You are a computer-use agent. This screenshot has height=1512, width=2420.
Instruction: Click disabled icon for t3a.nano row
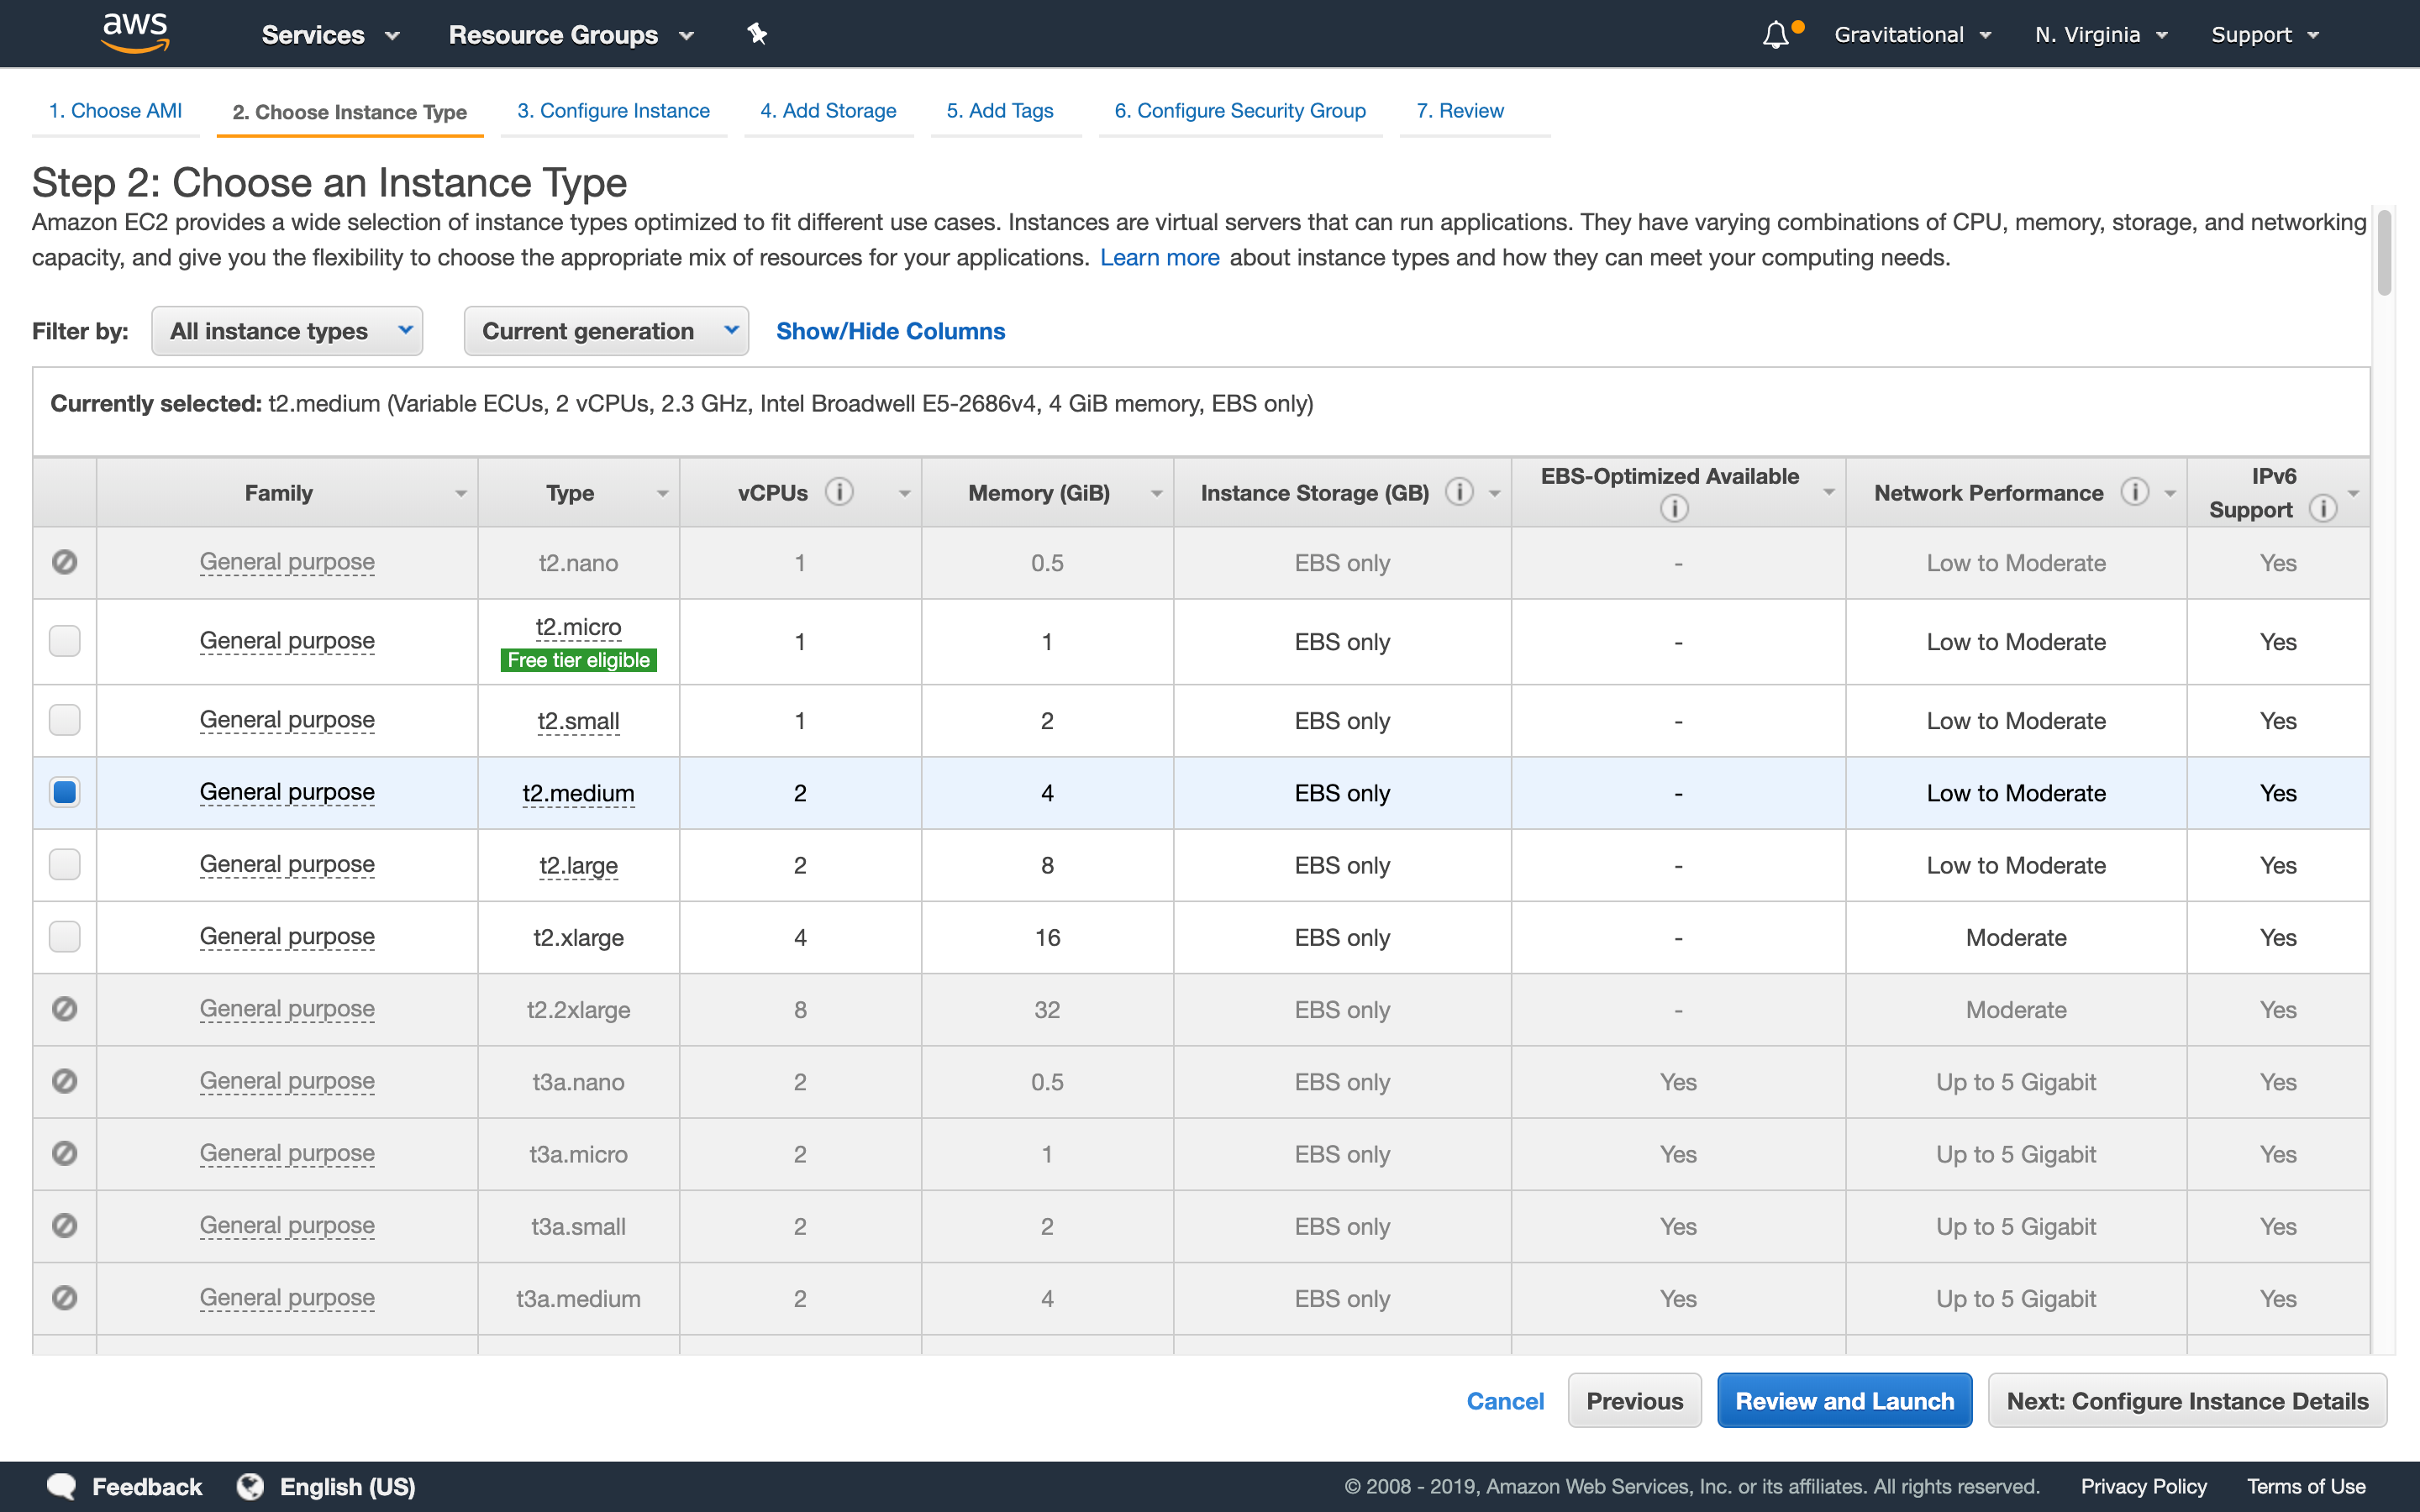[x=65, y=1081]
